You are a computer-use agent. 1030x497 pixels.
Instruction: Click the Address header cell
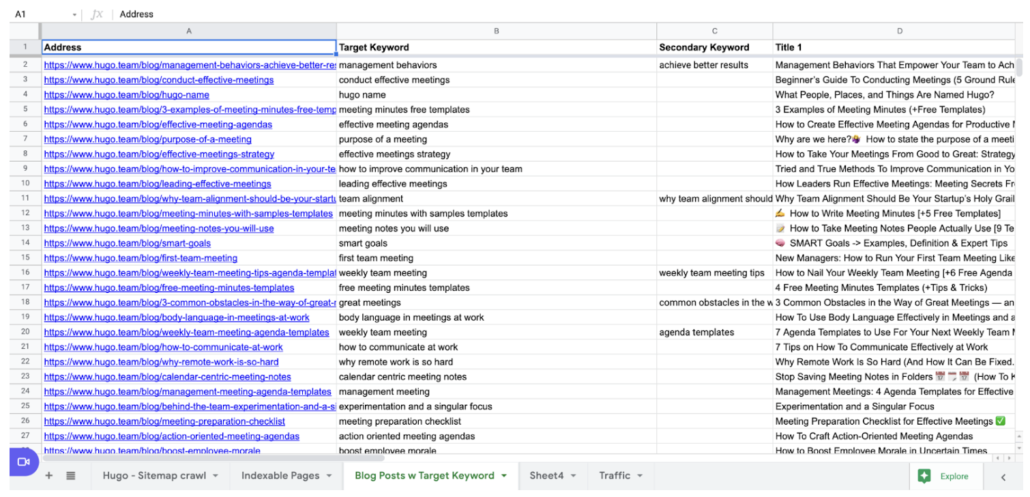[x=189, y=47]
